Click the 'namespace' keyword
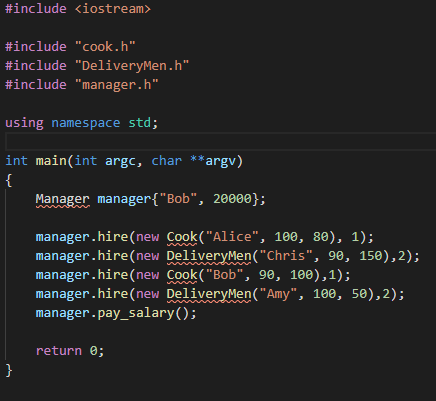The height and width of the screenshot is (401, 436). 86,123
